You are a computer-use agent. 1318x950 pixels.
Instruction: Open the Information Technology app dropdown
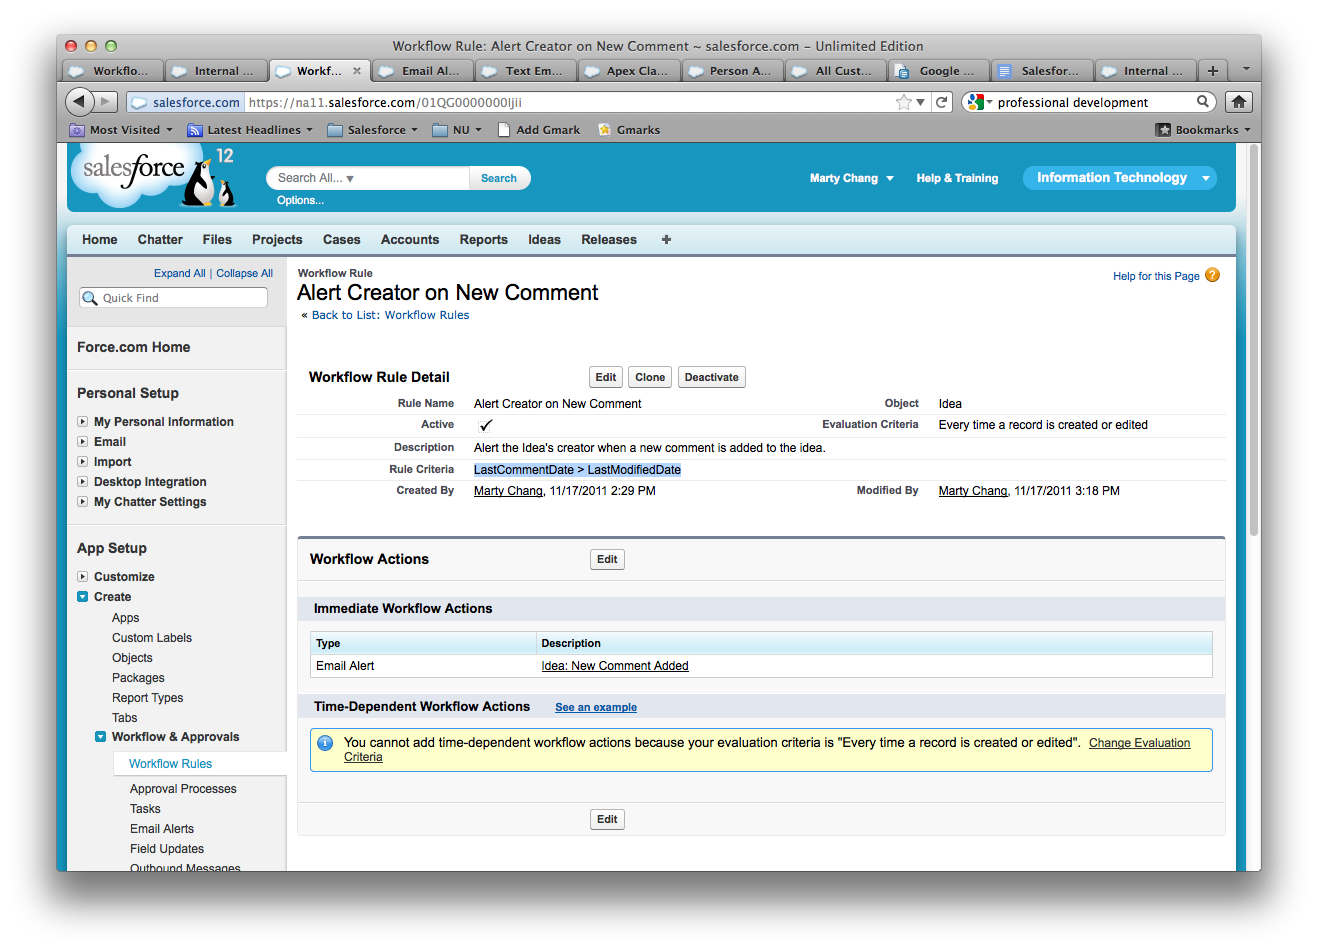[x=1119, y=178]
